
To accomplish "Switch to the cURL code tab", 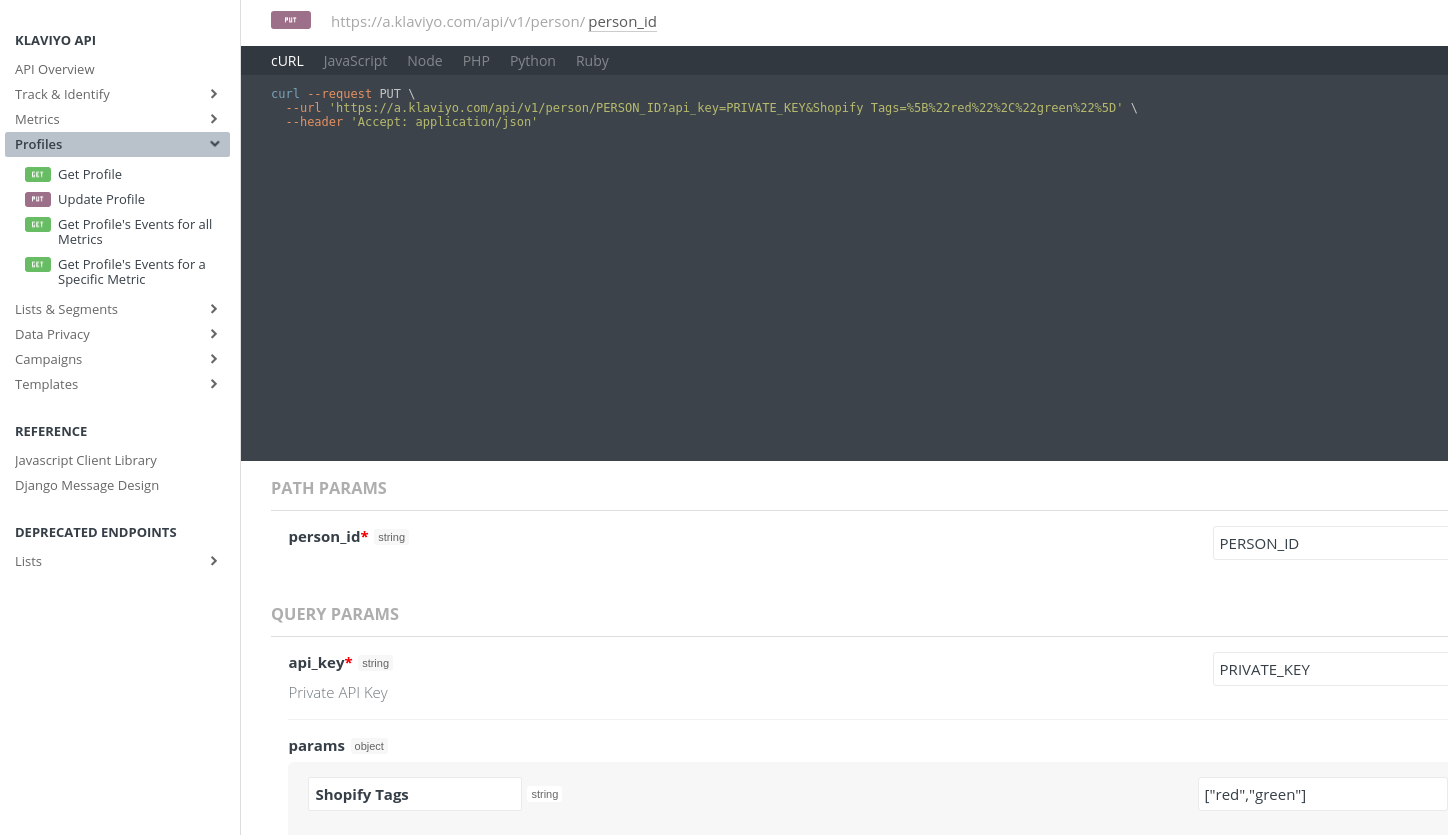I will point(287,61).
